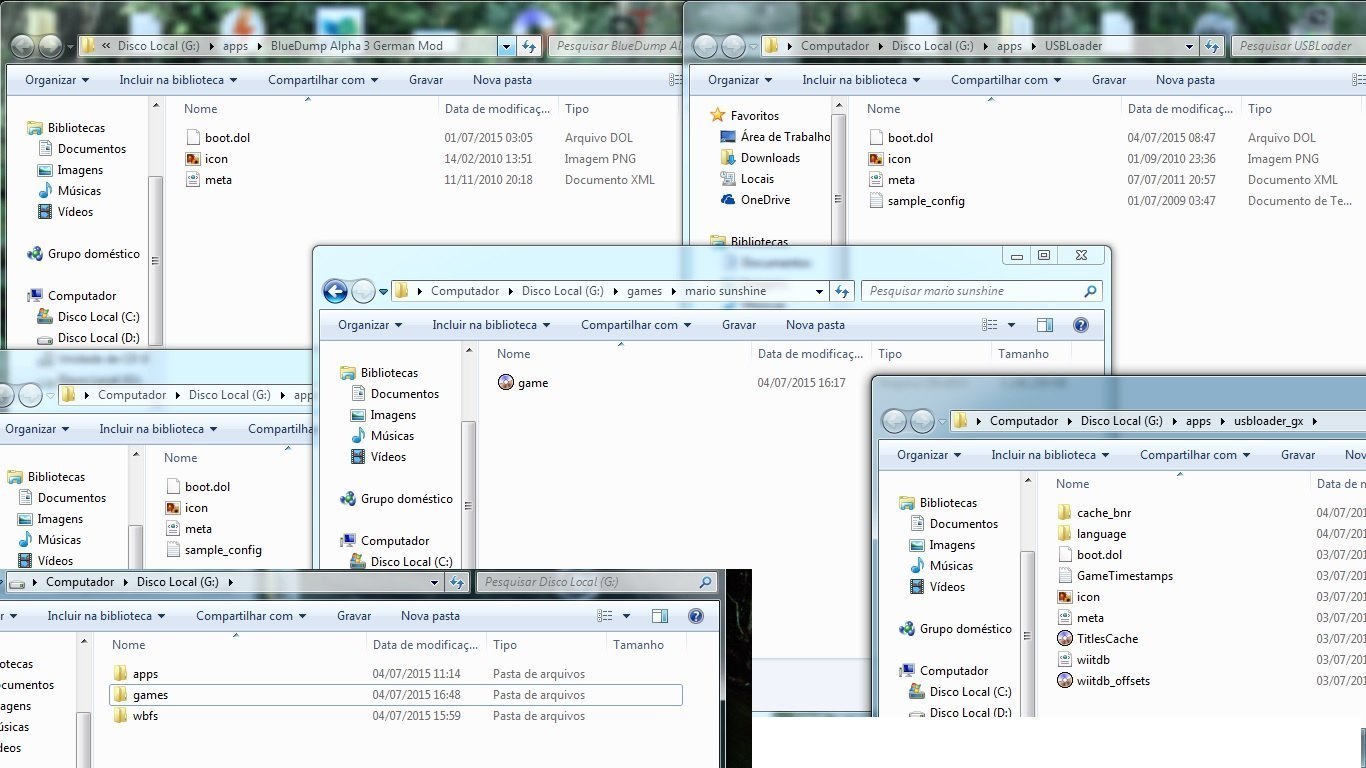Select boot.dol in the USBLoader window
Image resolution: width=1366 pixels, height=768 pixels.
point(900,138)
